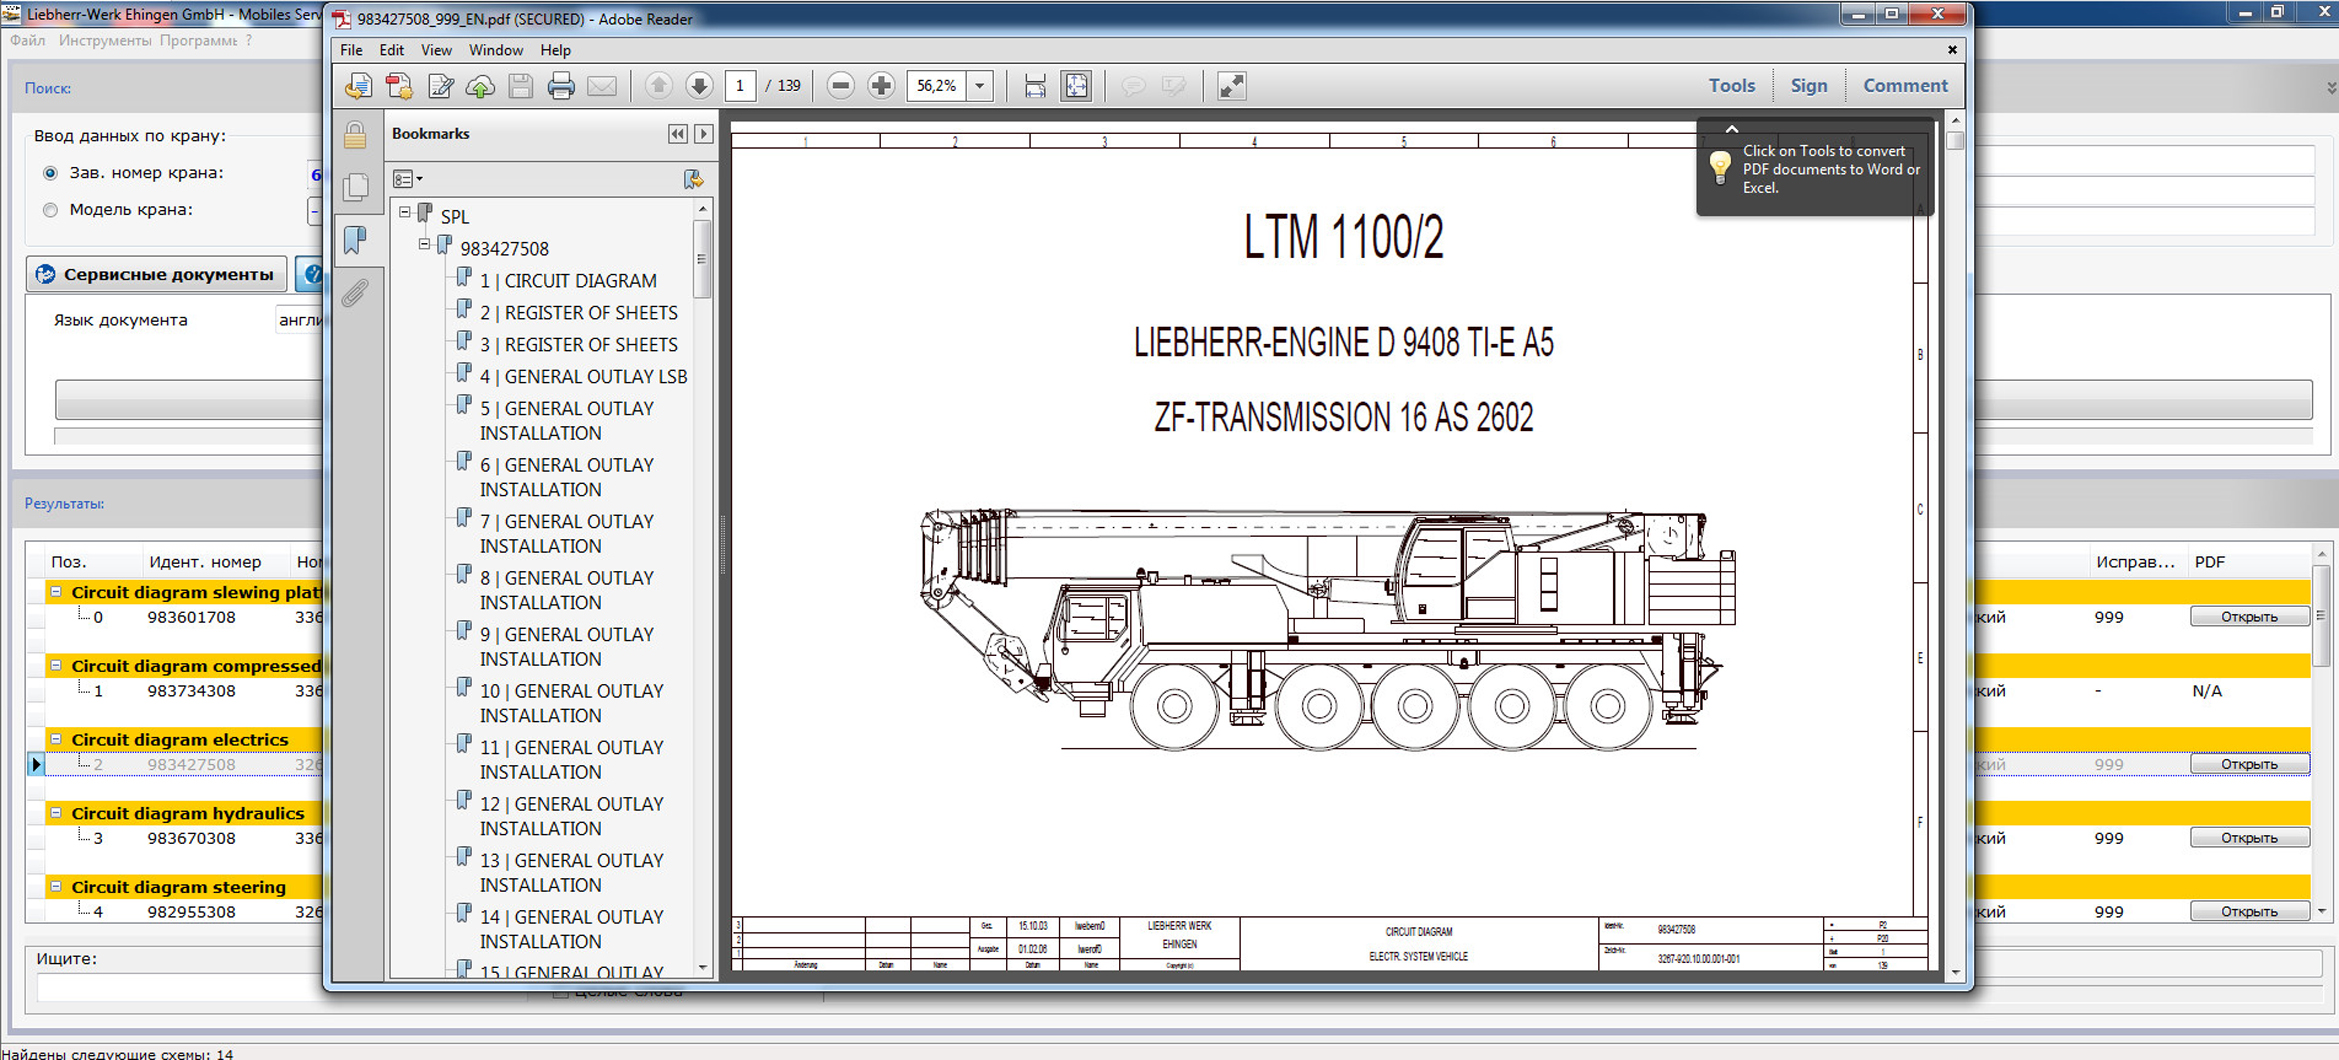The image size is (2339, 1060).
Task: Open the zoom percentage dropdown arrow
Action: point(980,87)
